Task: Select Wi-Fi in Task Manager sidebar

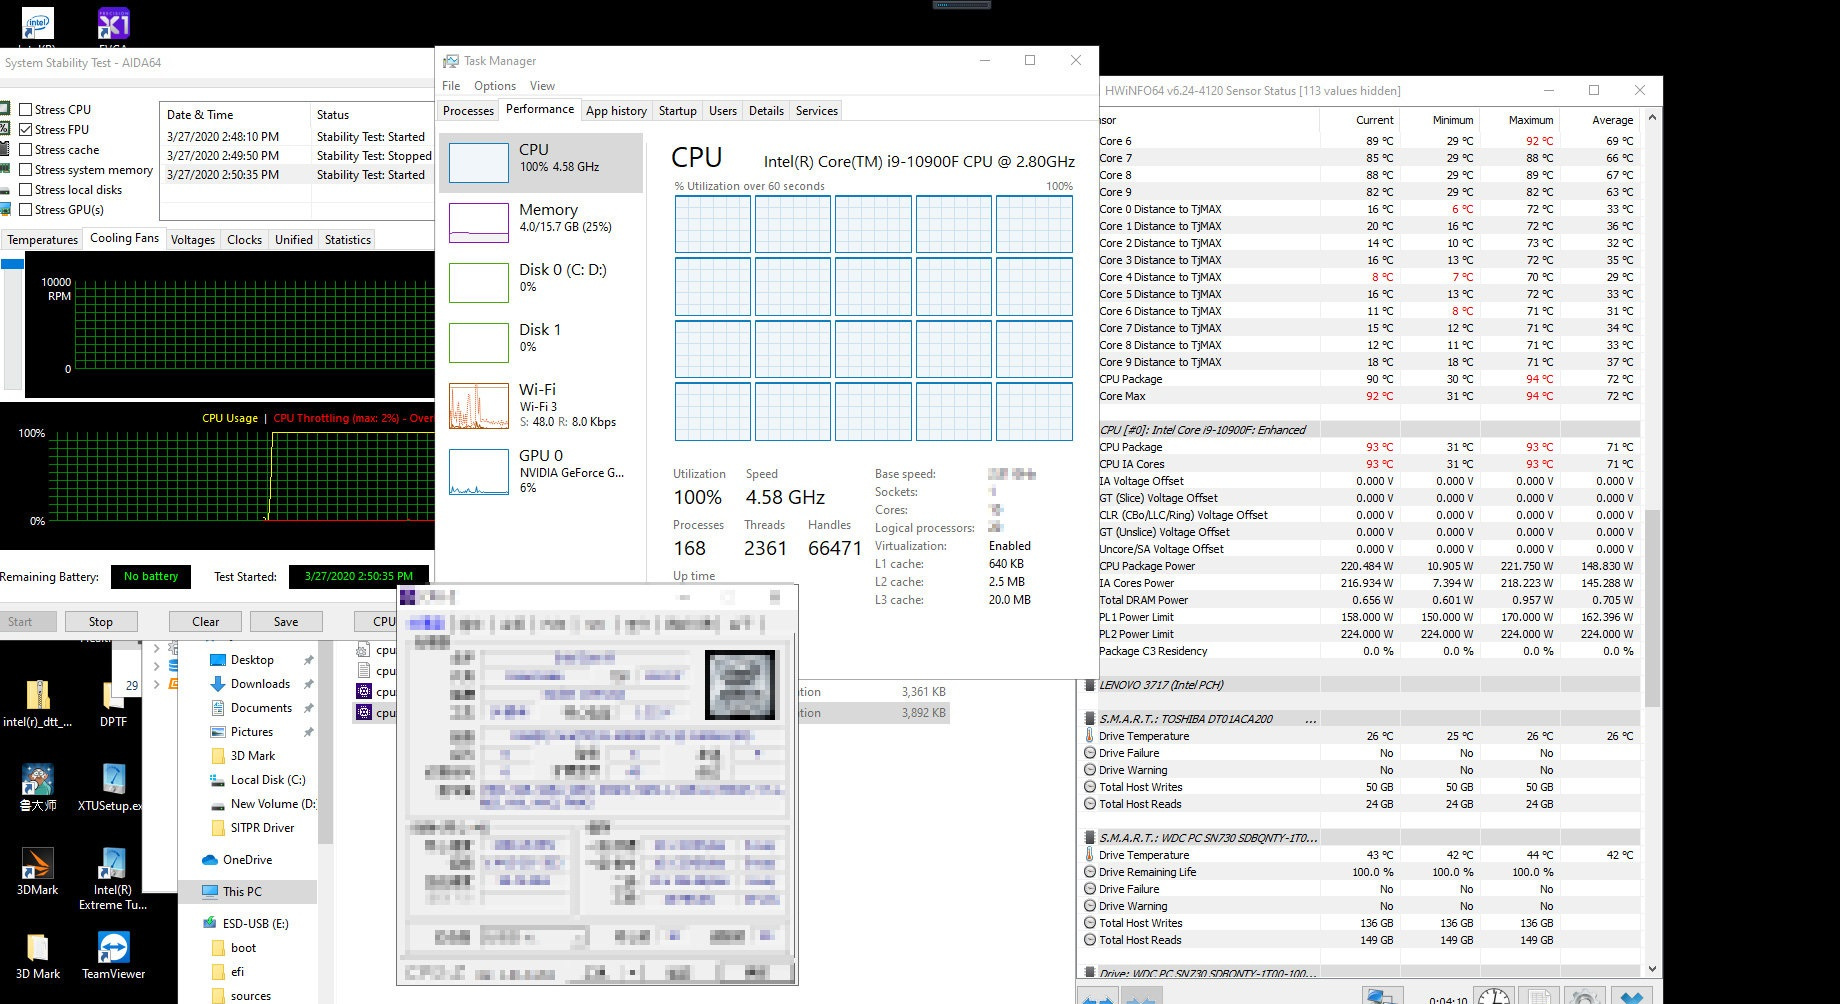Action: (x=541, y=405)
